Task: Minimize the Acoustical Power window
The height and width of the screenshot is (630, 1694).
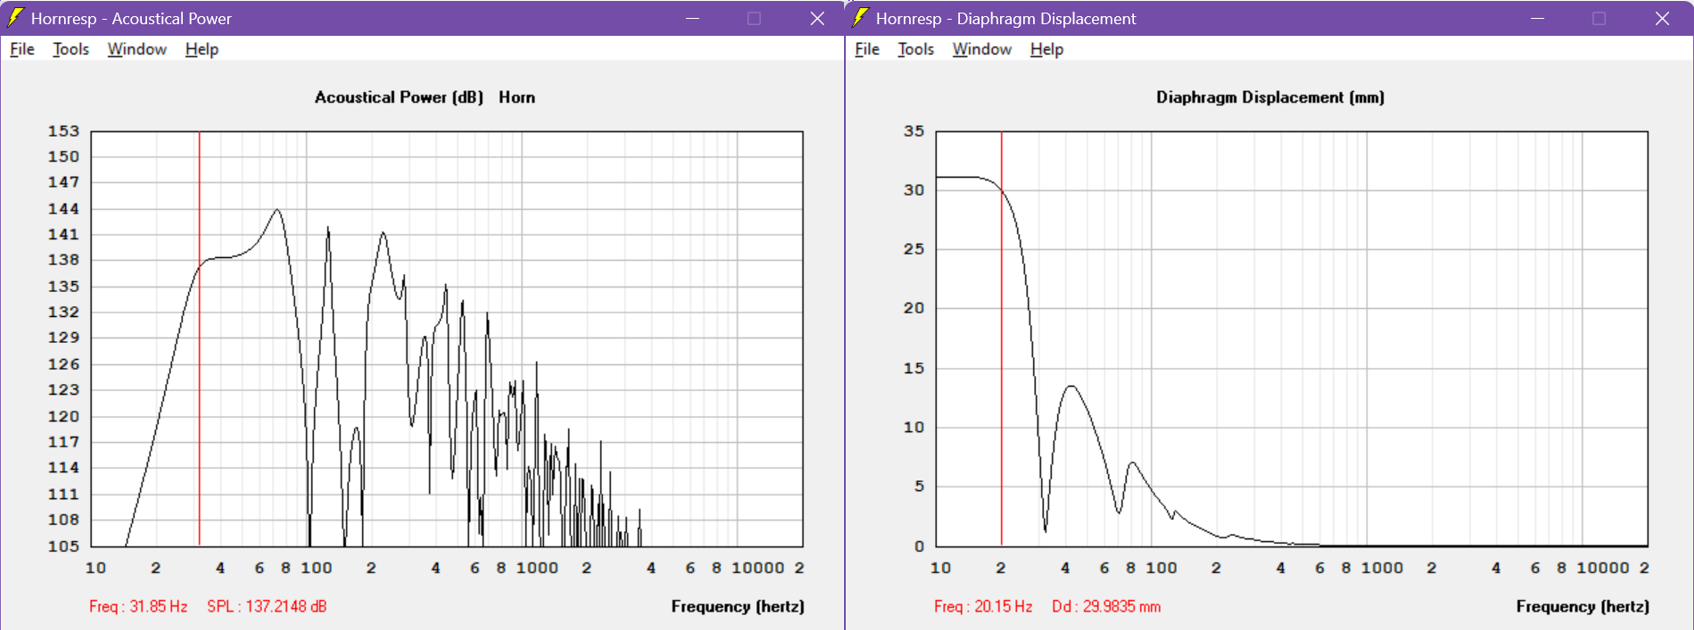Action: point(692,18)
